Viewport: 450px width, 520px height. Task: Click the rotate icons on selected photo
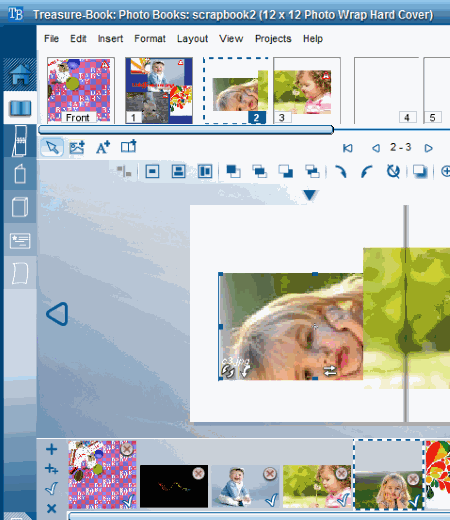[236, 371]
